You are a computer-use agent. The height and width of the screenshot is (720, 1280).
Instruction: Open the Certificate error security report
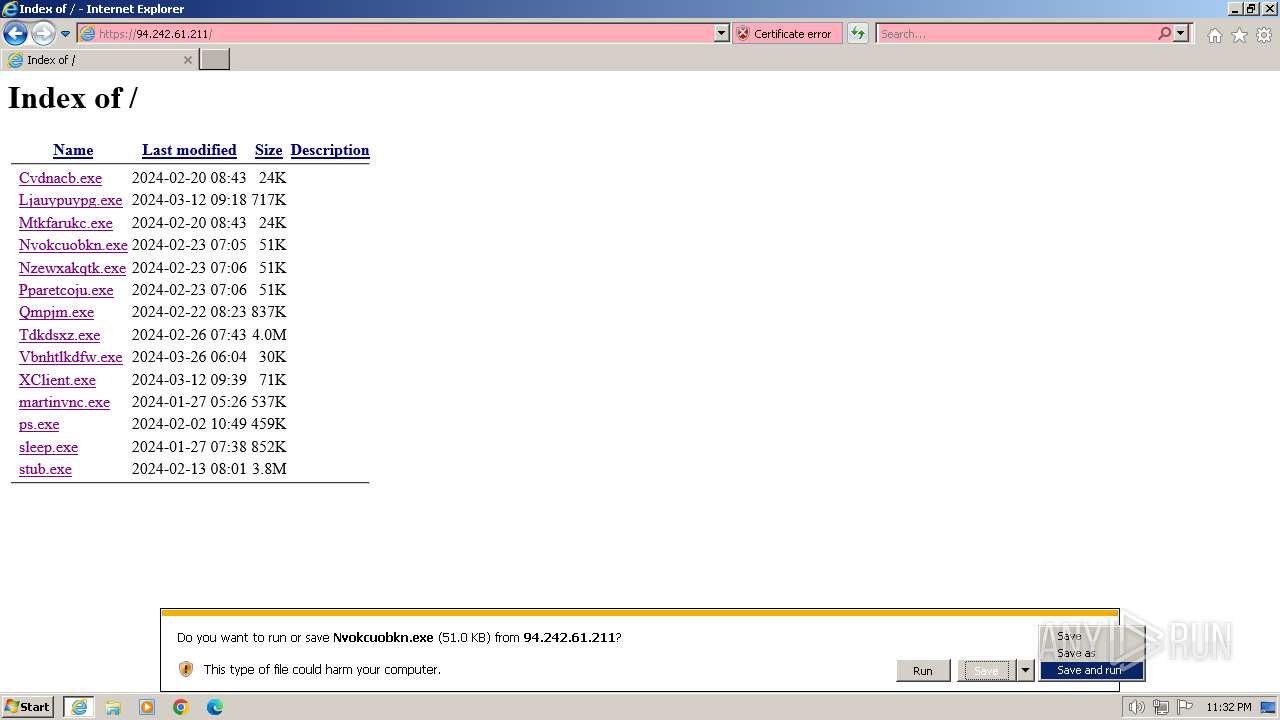pyautogui.click(x=787, y=33)
